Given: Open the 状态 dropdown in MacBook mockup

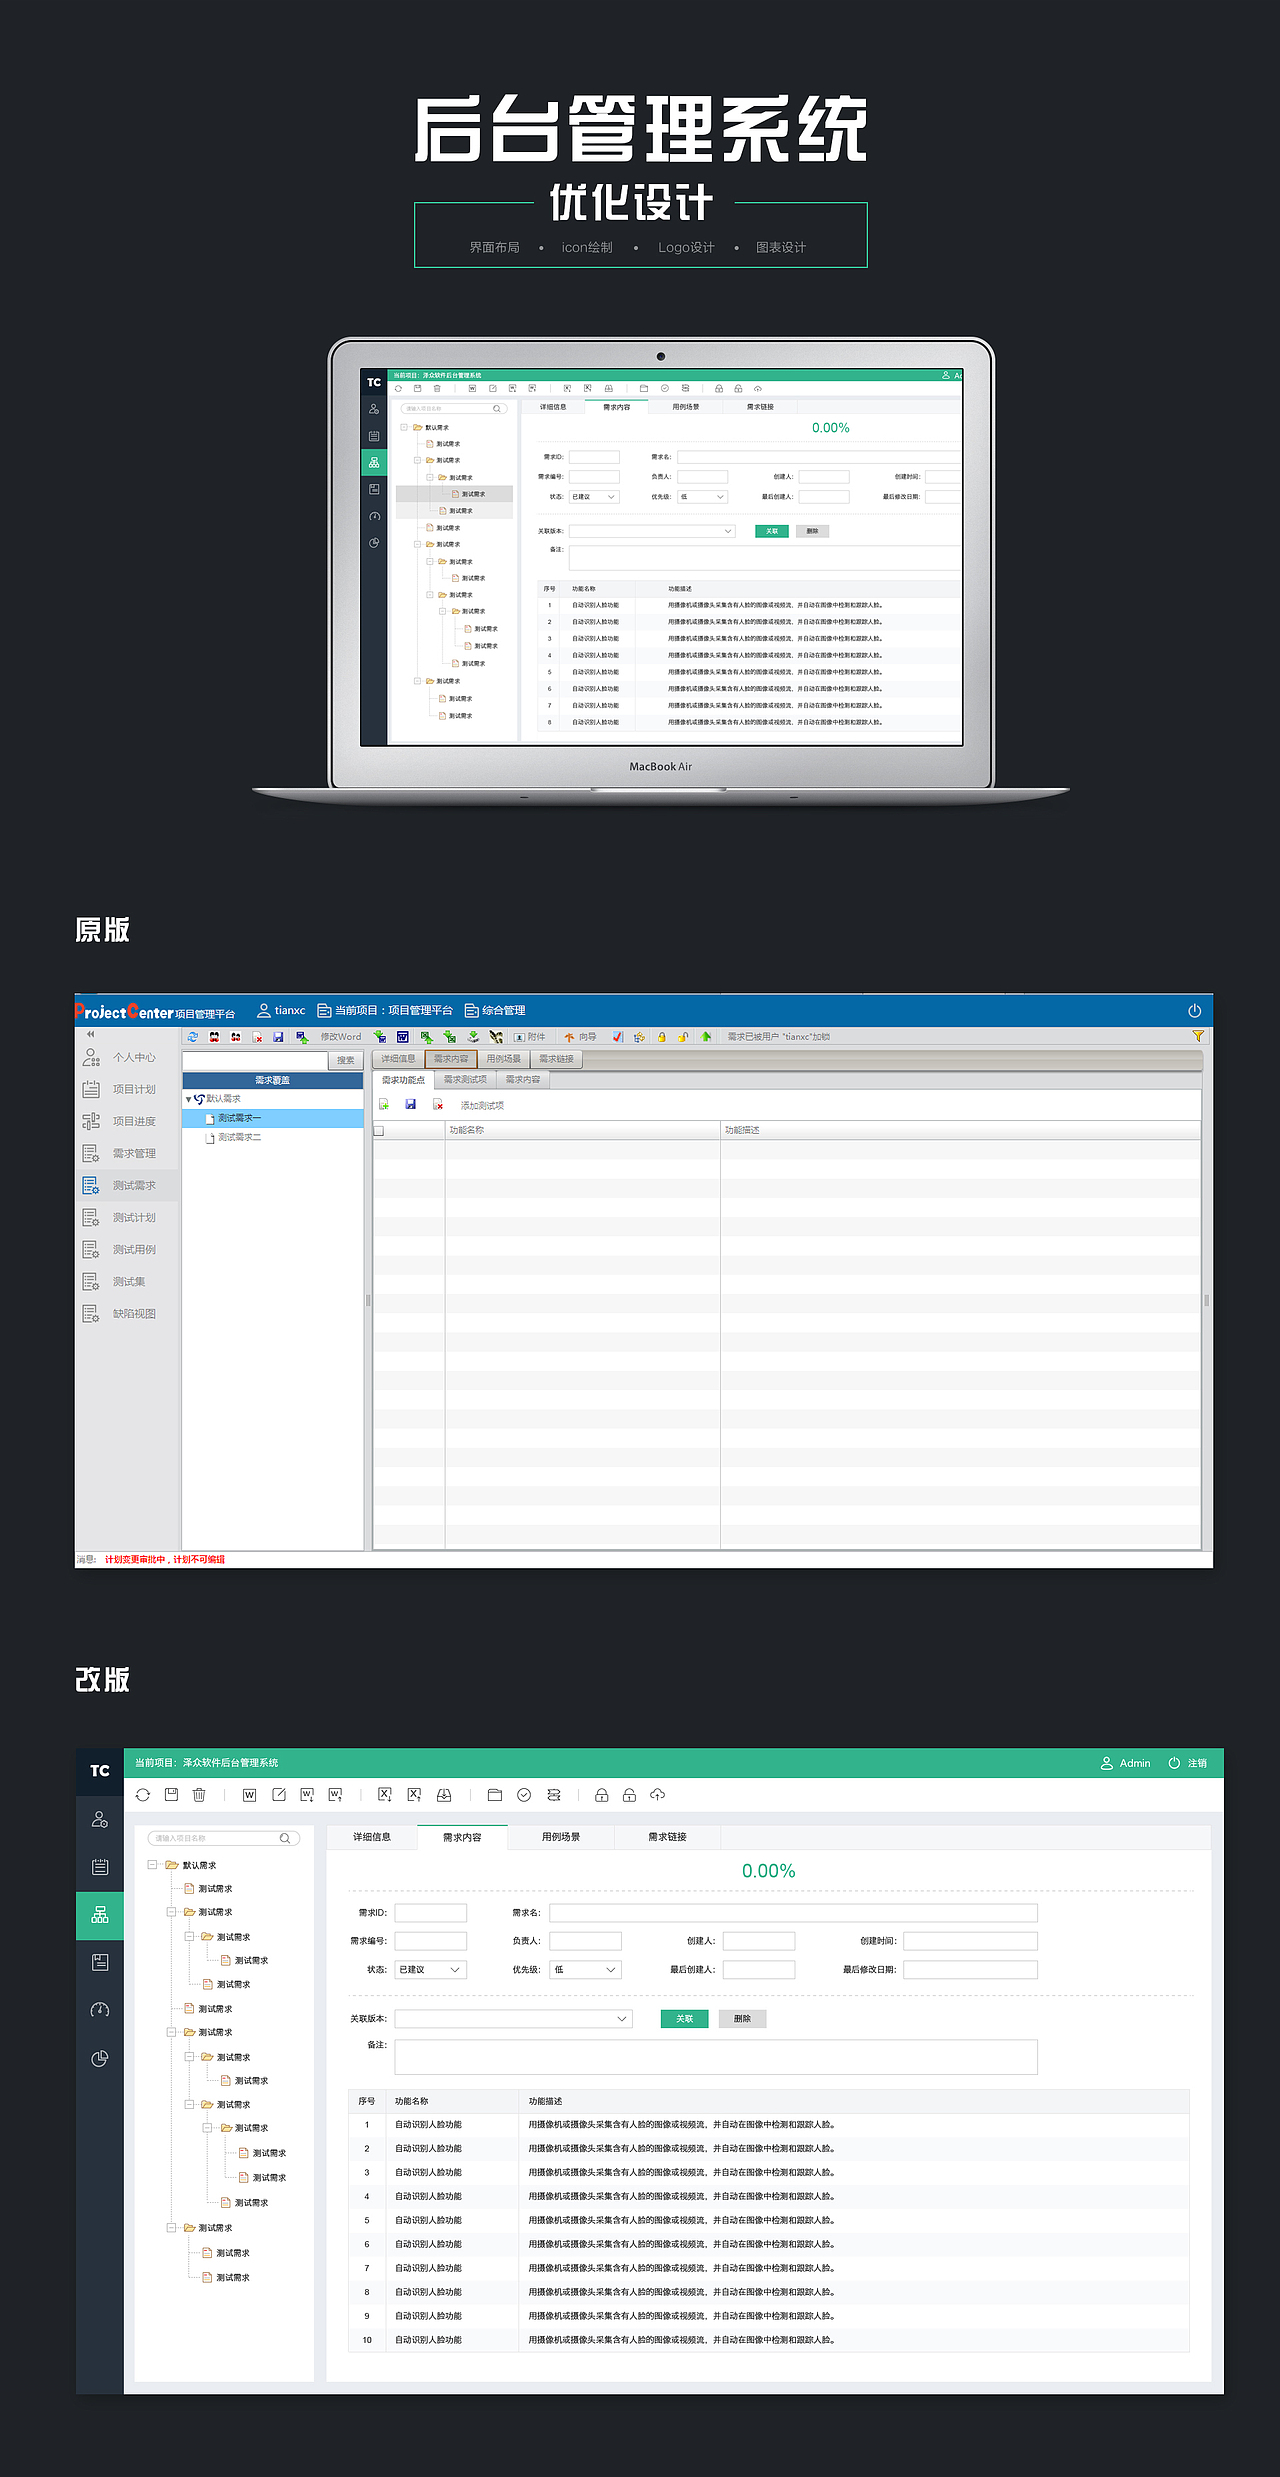Looking at the screenshot, I should (x=595, y=497).
